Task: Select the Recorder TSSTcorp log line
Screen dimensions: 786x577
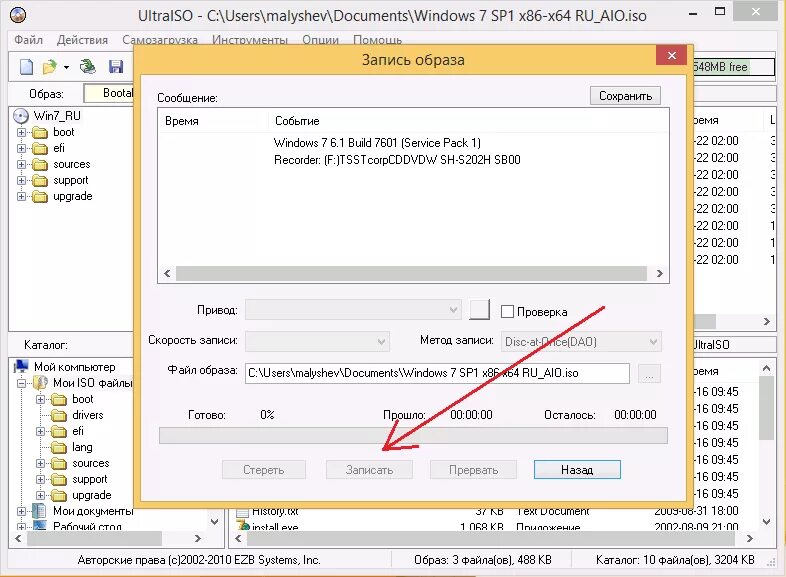Action: 397,160
